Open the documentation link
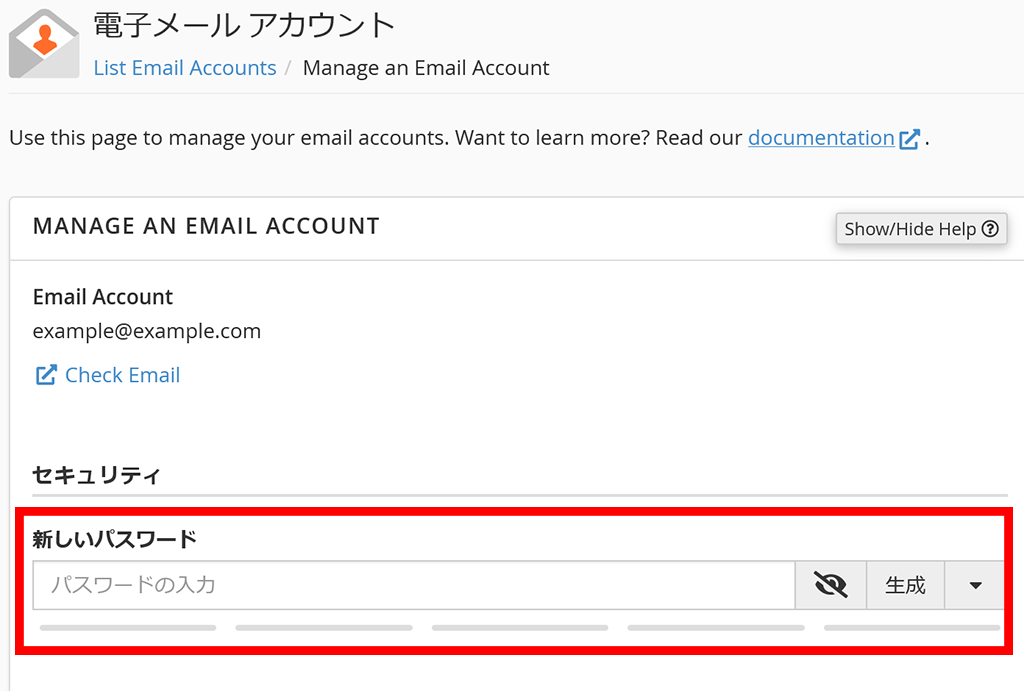1024x691 pixels. point(821,138)
